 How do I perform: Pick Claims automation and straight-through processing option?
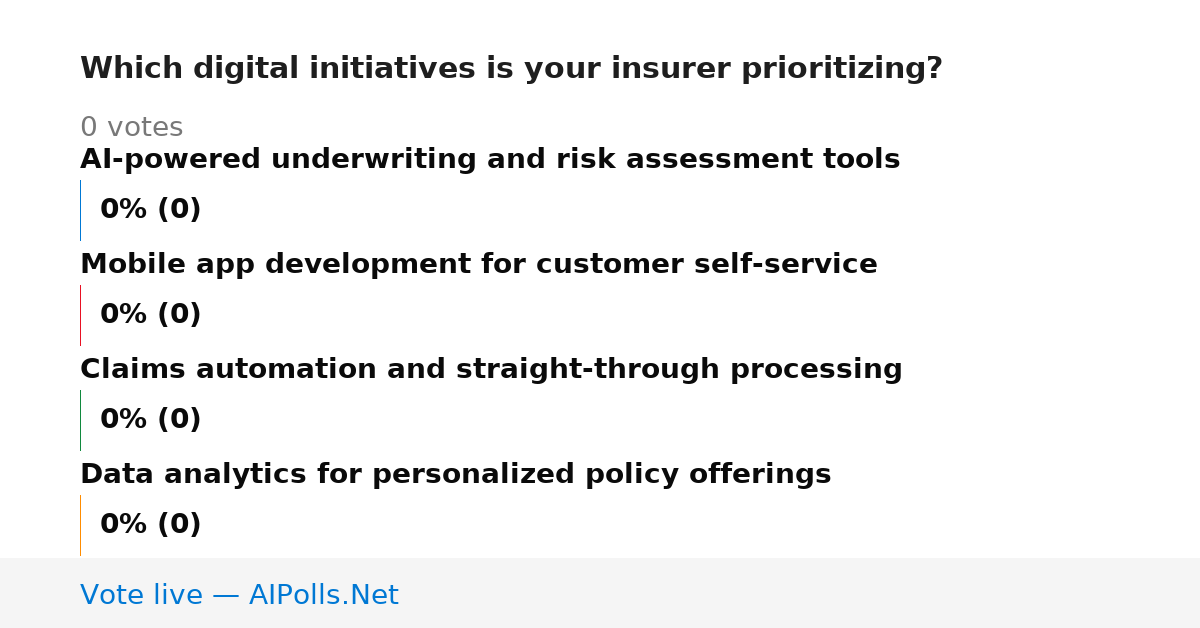tap(491, 370)
